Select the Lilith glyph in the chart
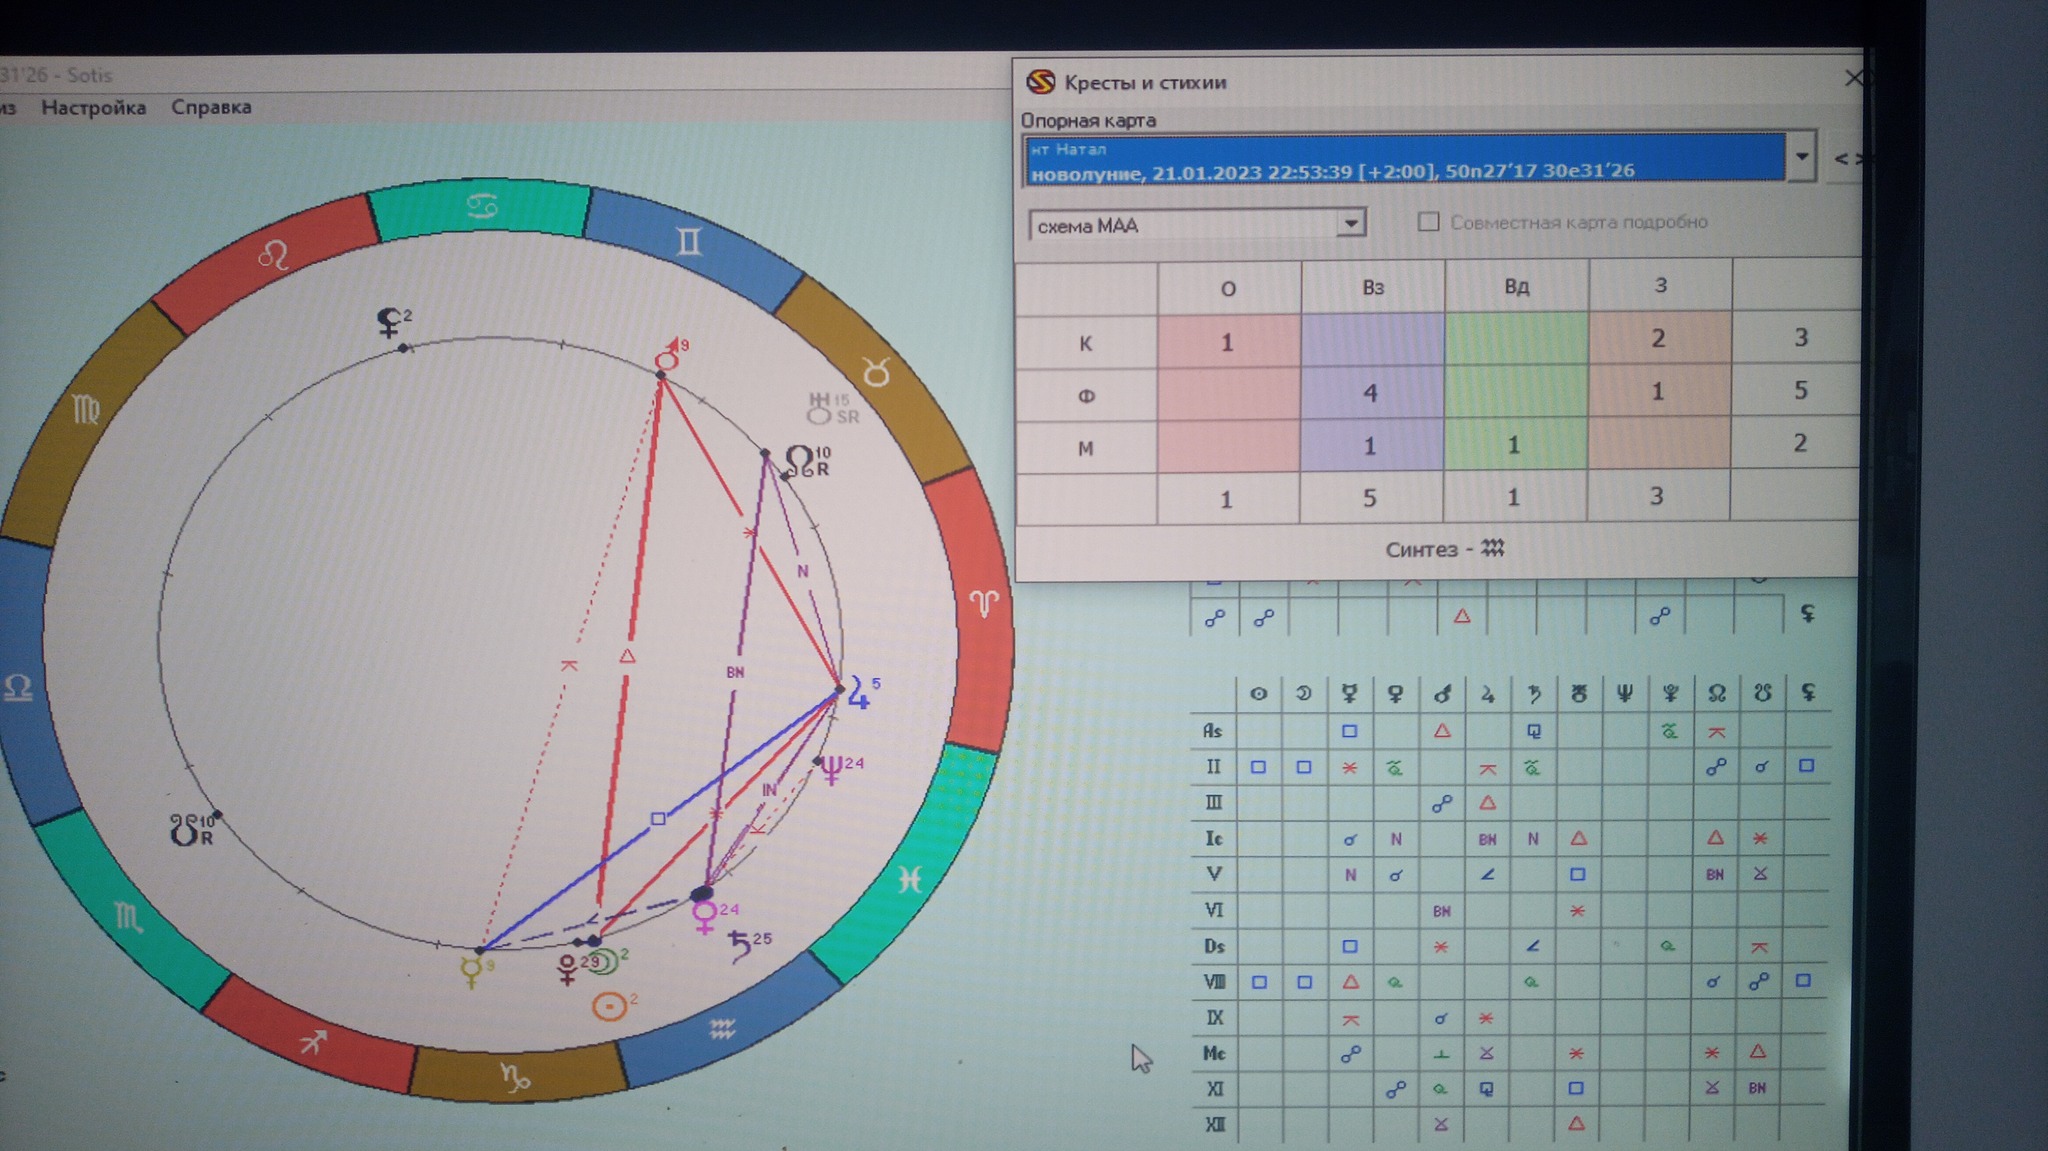 point(388,322)
